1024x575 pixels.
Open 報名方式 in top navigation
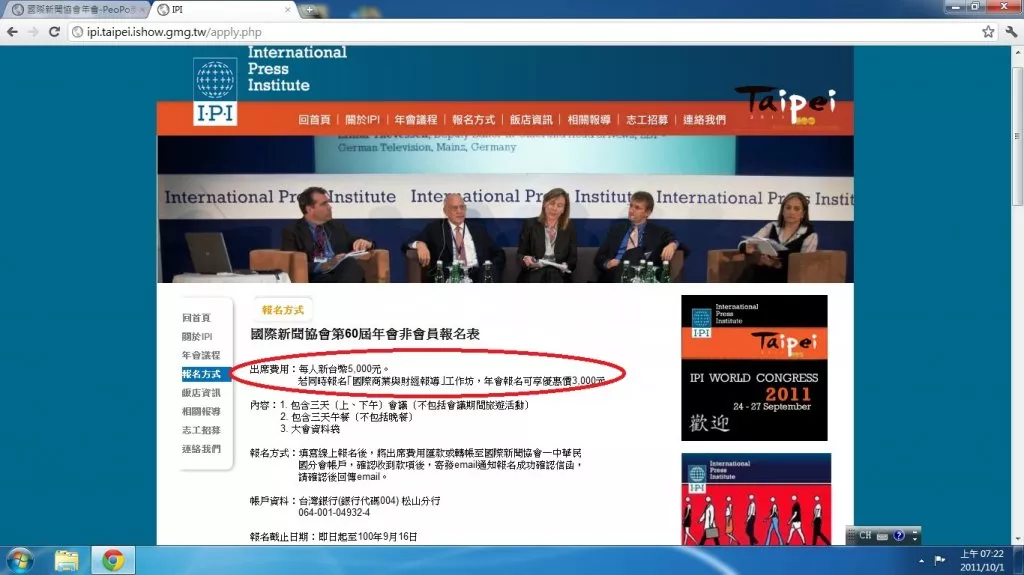coord(473,120)
